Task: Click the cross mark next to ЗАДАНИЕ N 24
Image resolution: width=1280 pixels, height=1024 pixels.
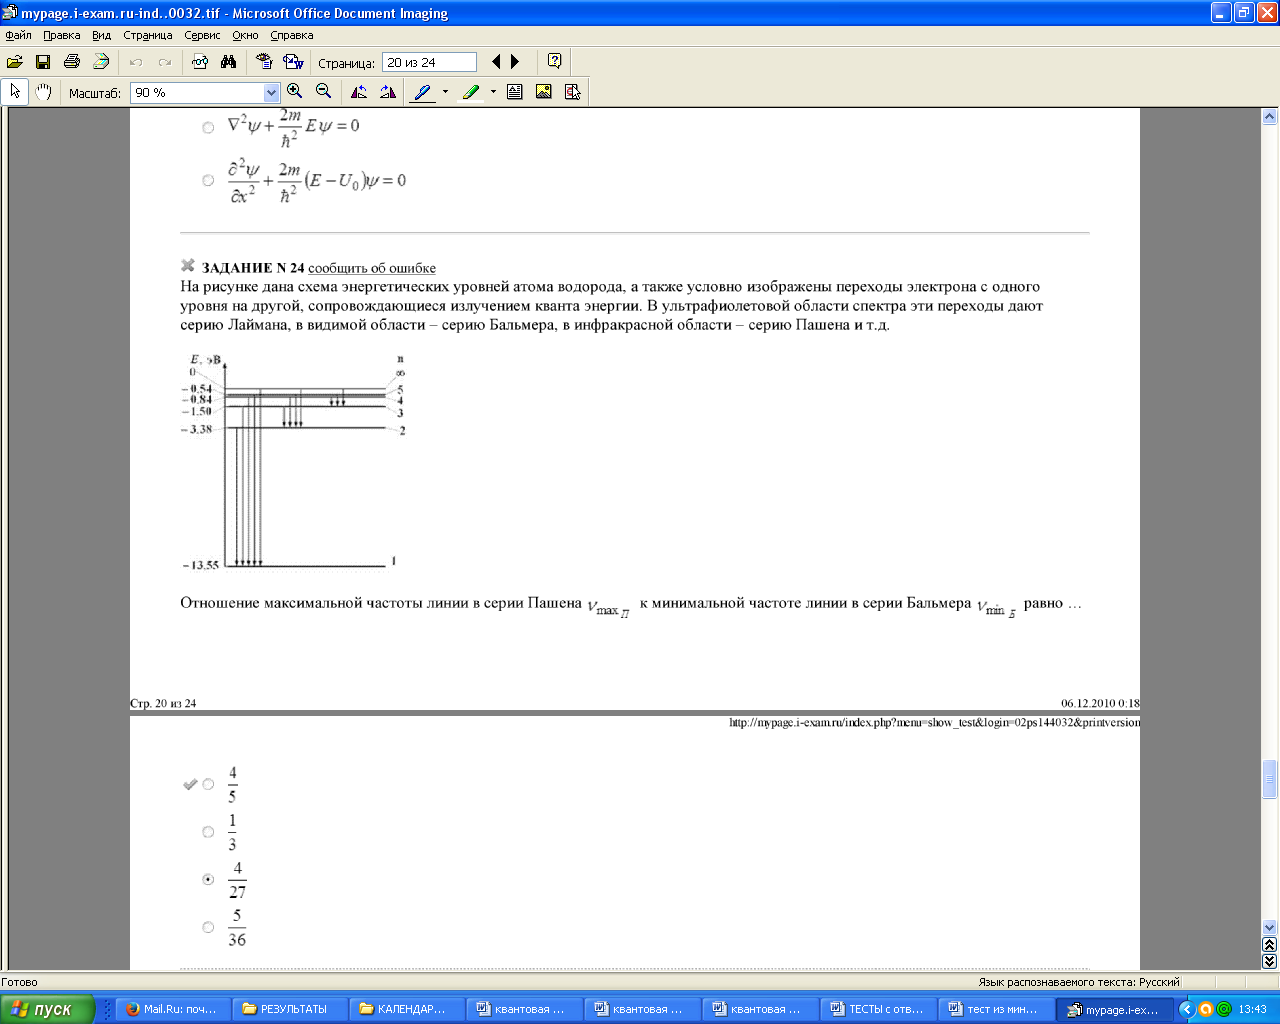Action: click(187, 266)
